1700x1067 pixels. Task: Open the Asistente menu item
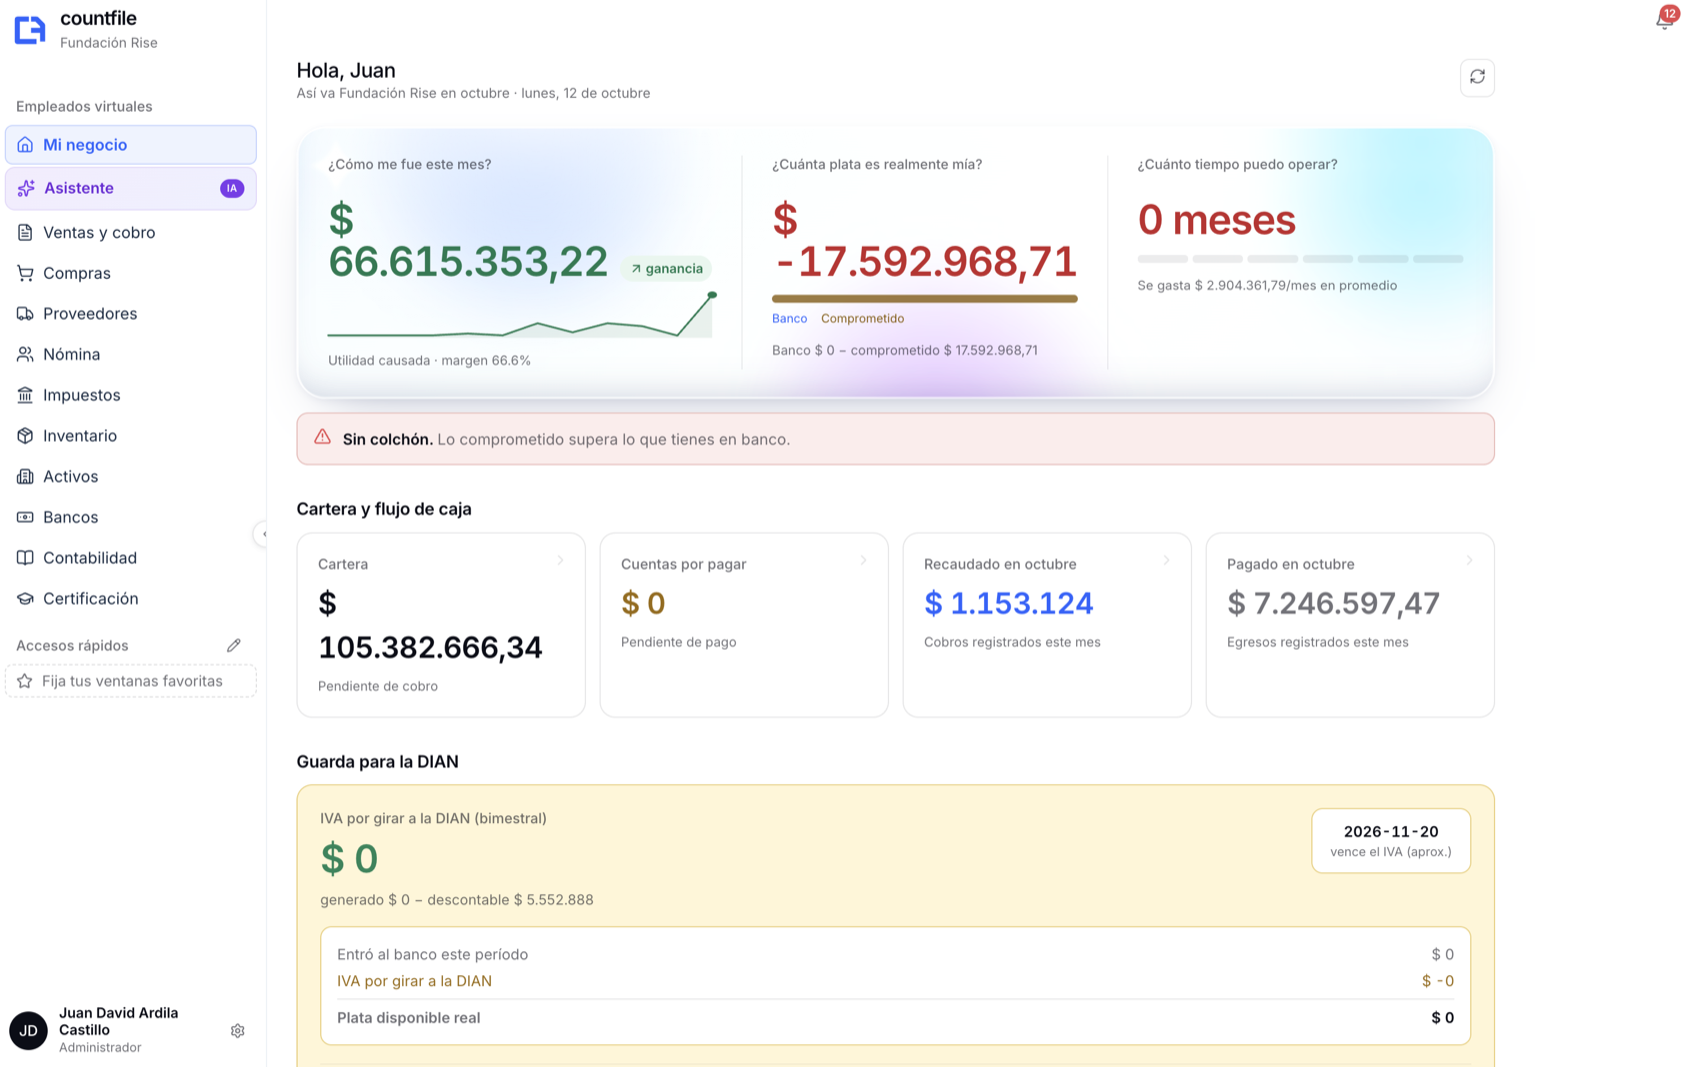tap(131, 188)
